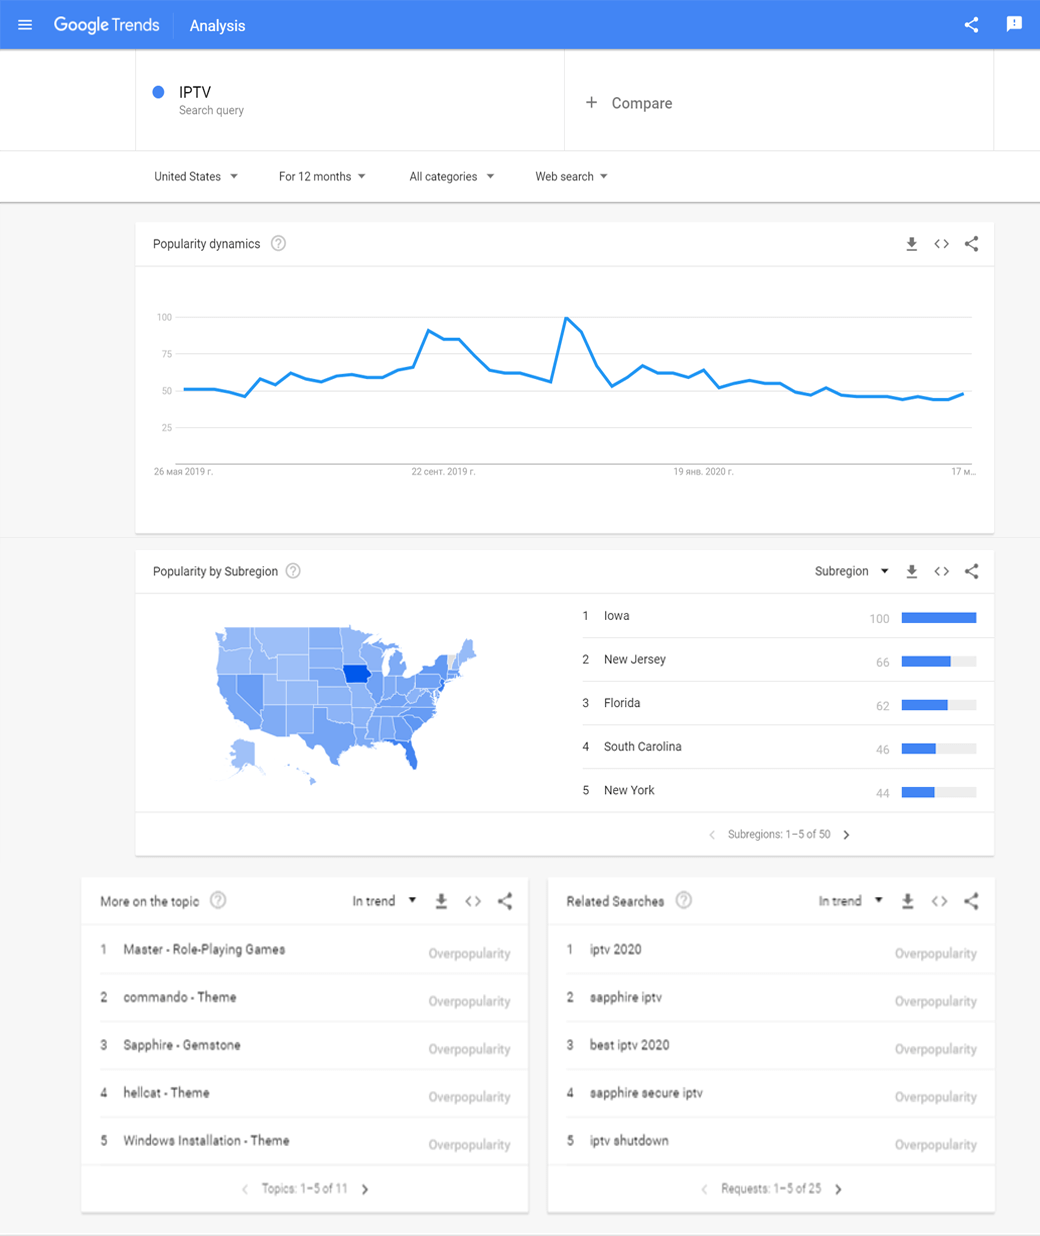
Task: Expand the United States region dropdown
Action: 196,176
